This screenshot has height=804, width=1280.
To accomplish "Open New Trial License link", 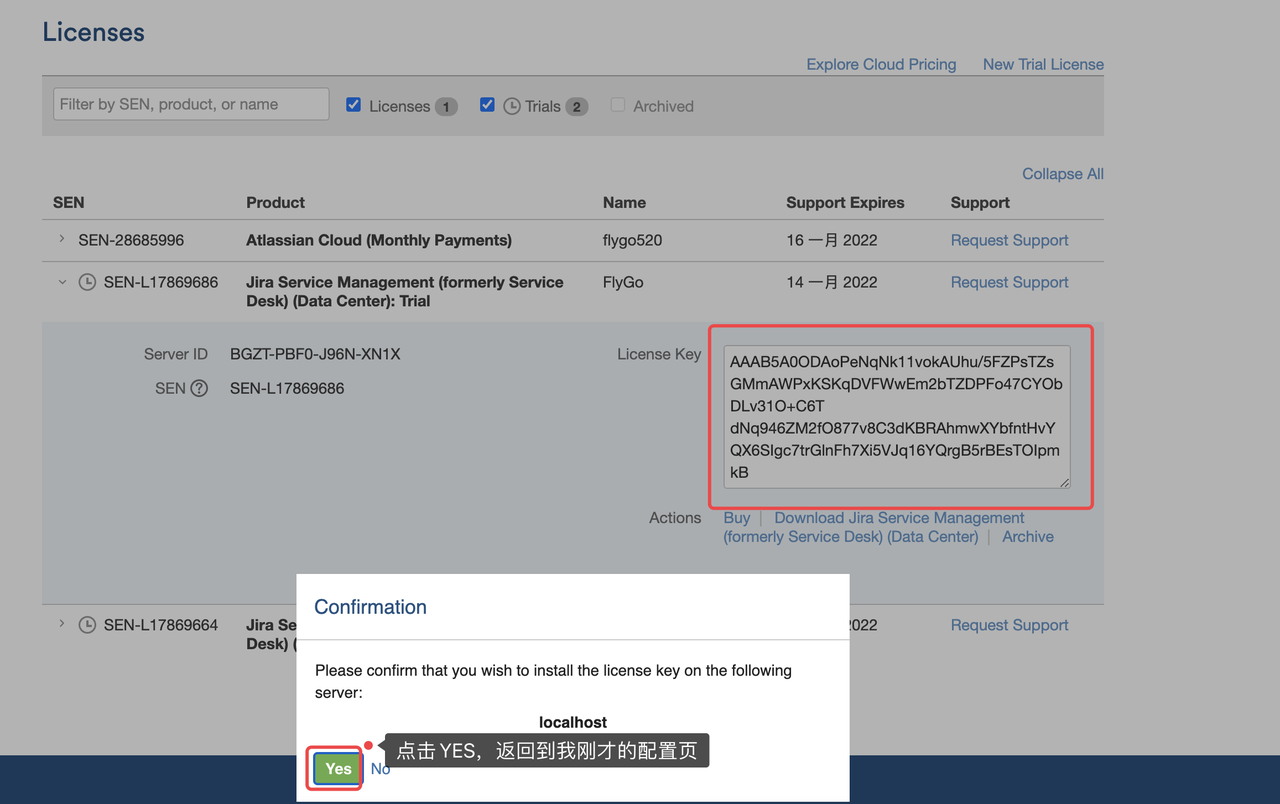I will (1043, 64).
